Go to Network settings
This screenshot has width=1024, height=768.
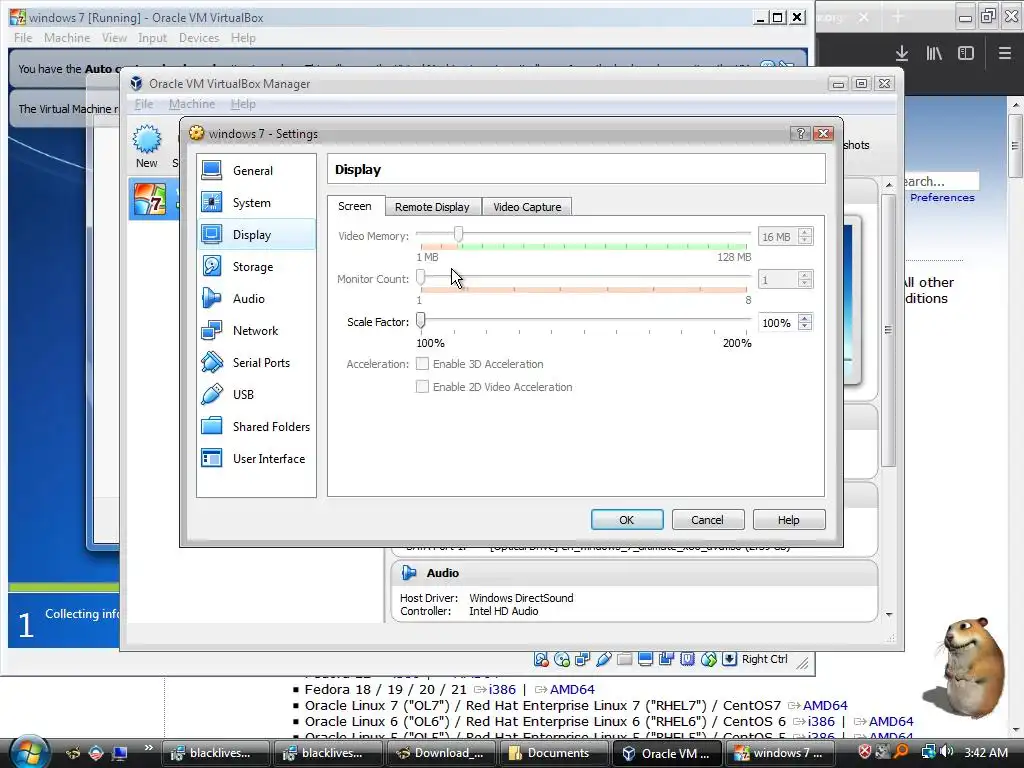pyautogui.click(x=256, y=330)
